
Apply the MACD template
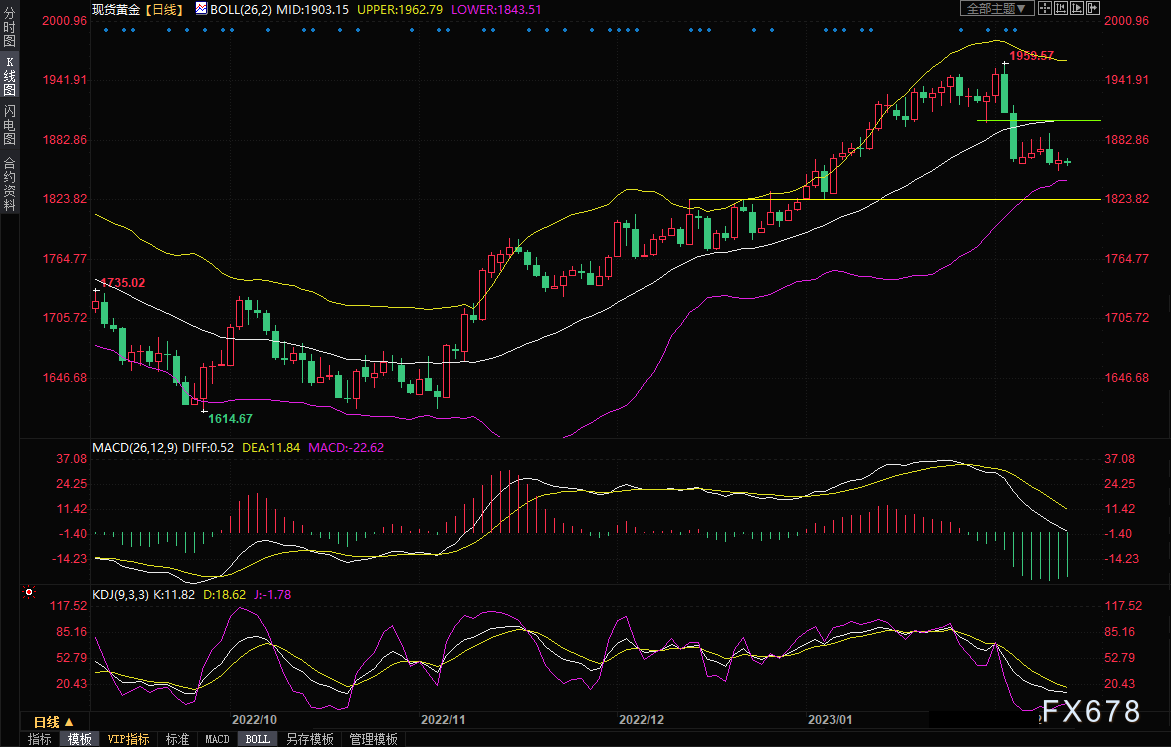pyautogui.click(x=217, y=739)
